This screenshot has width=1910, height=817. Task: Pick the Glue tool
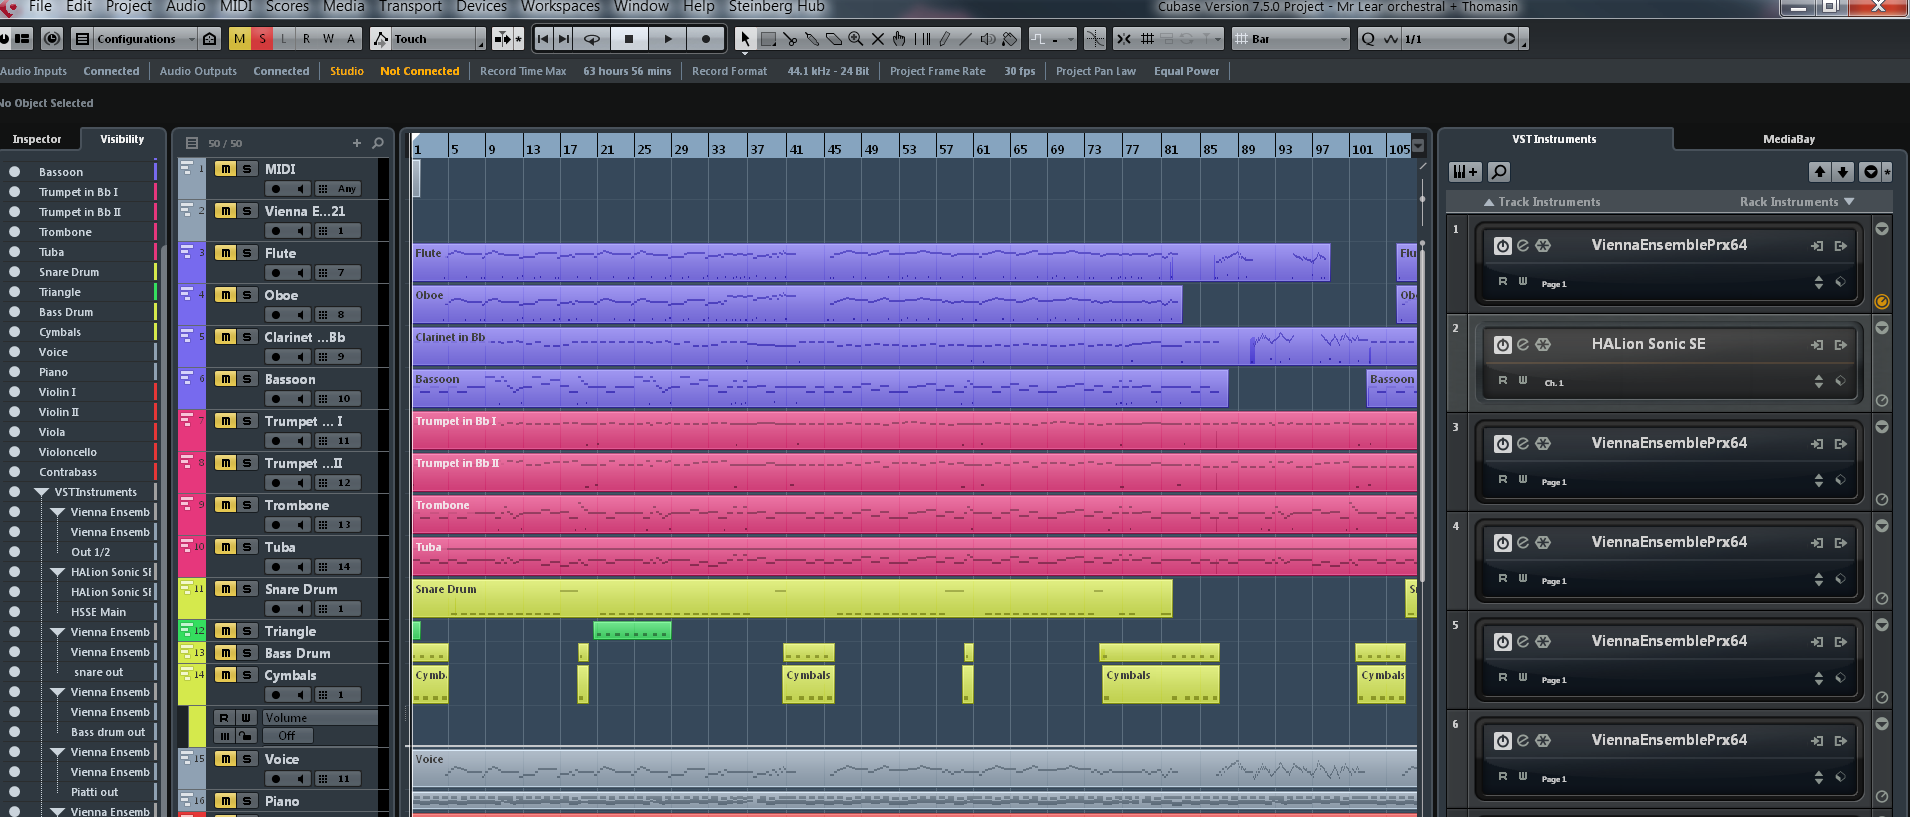(x=812, y=39)
